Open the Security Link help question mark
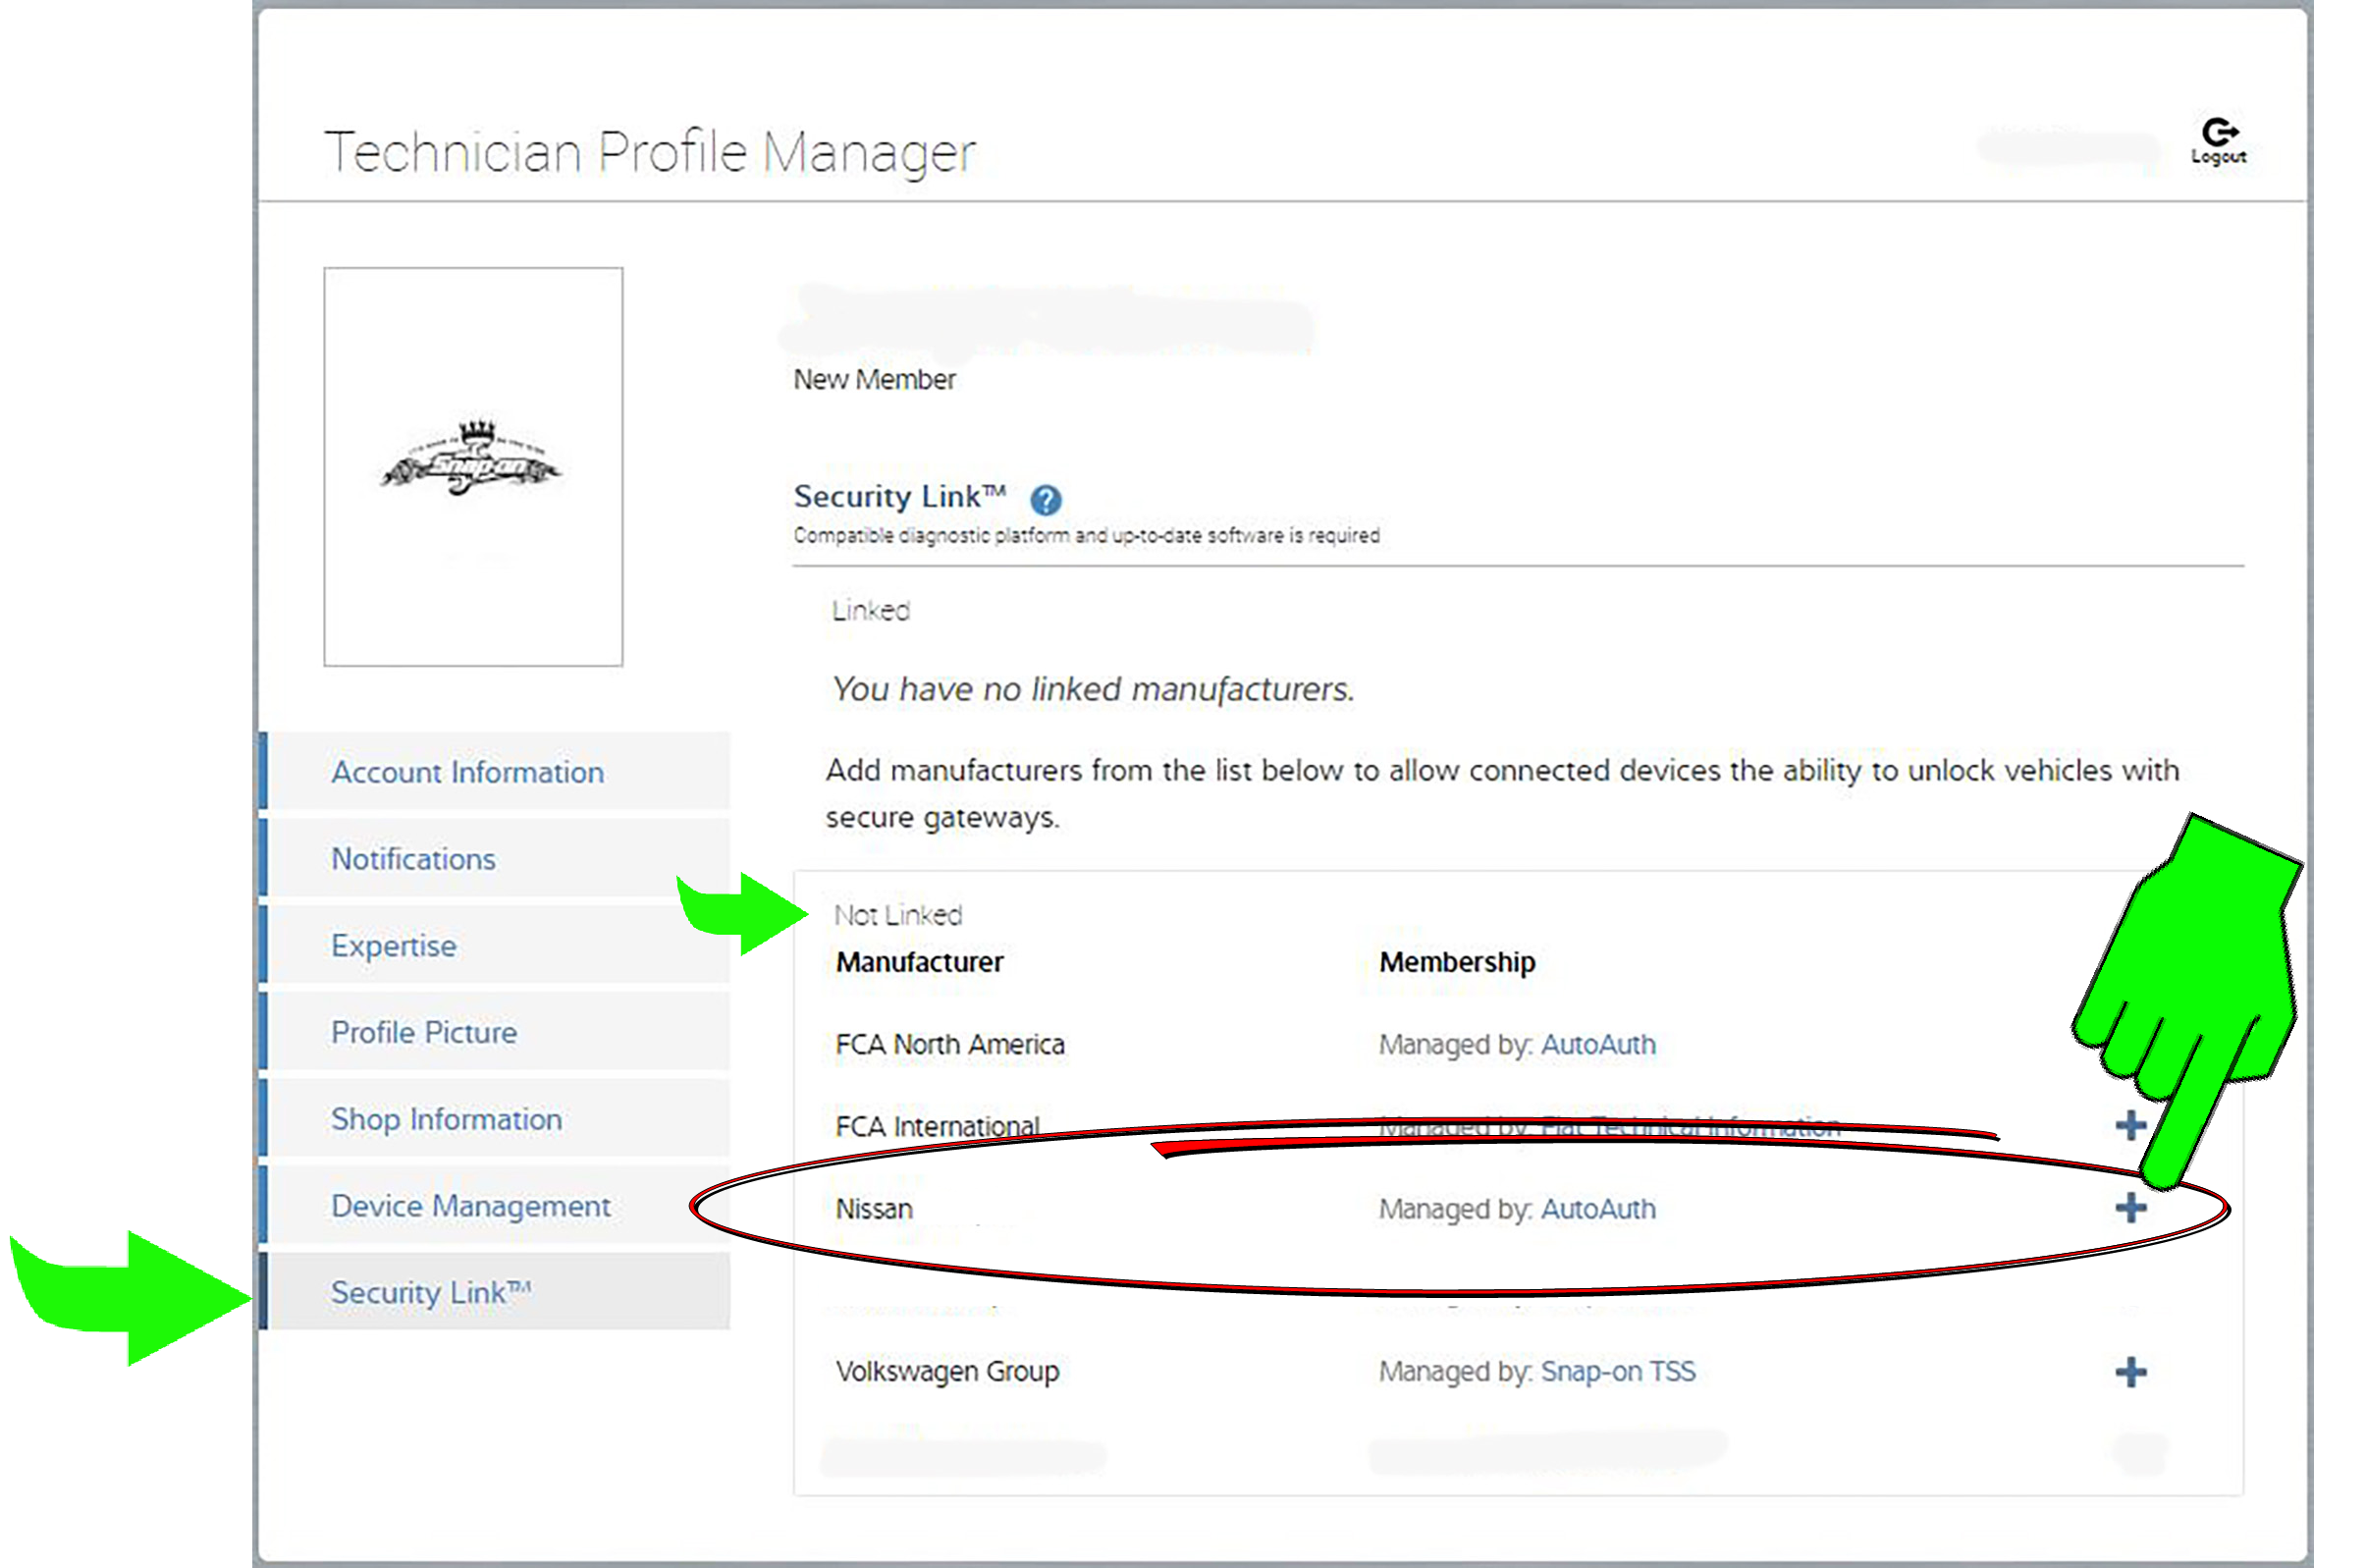Screen dimensions: 2366x1568 (x=1046, y=499)
